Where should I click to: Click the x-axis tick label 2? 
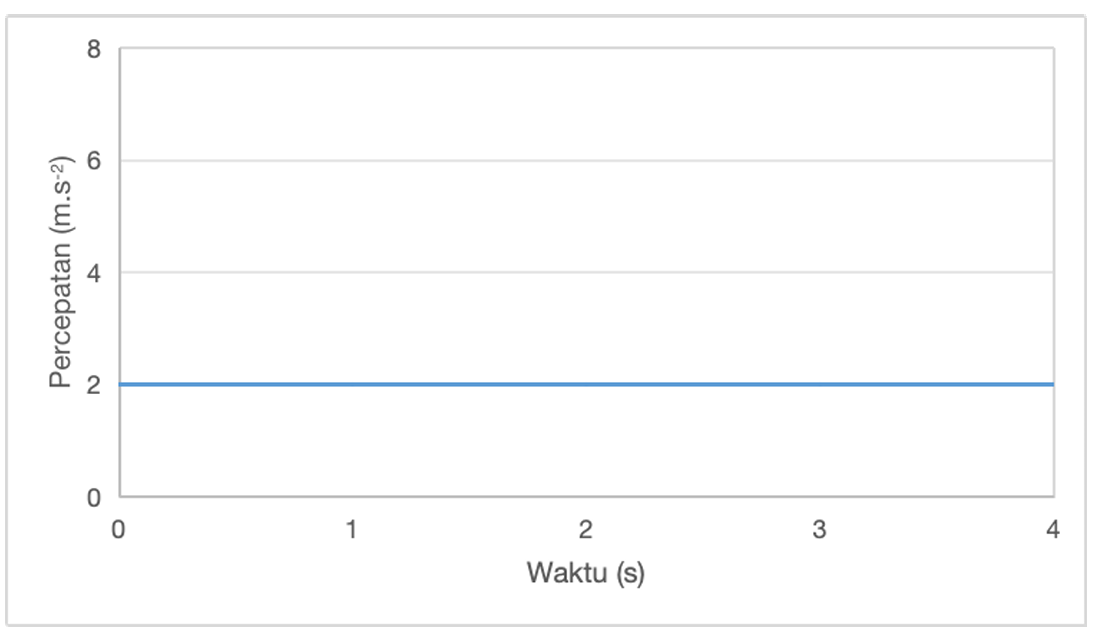(586, 530)
